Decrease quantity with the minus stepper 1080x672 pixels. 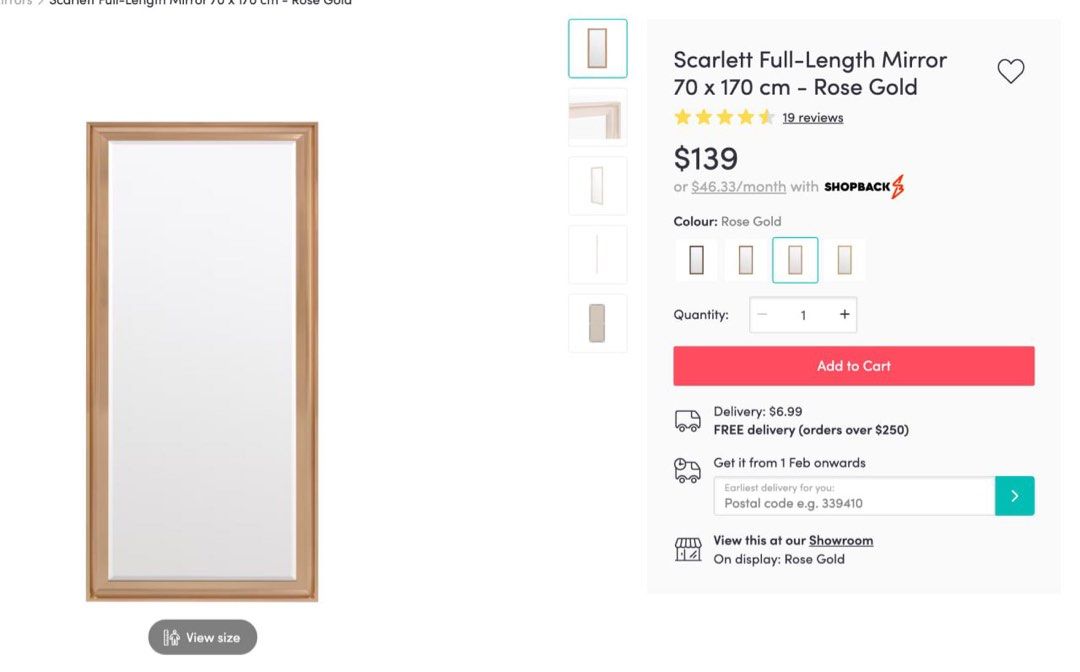[761, 315]
